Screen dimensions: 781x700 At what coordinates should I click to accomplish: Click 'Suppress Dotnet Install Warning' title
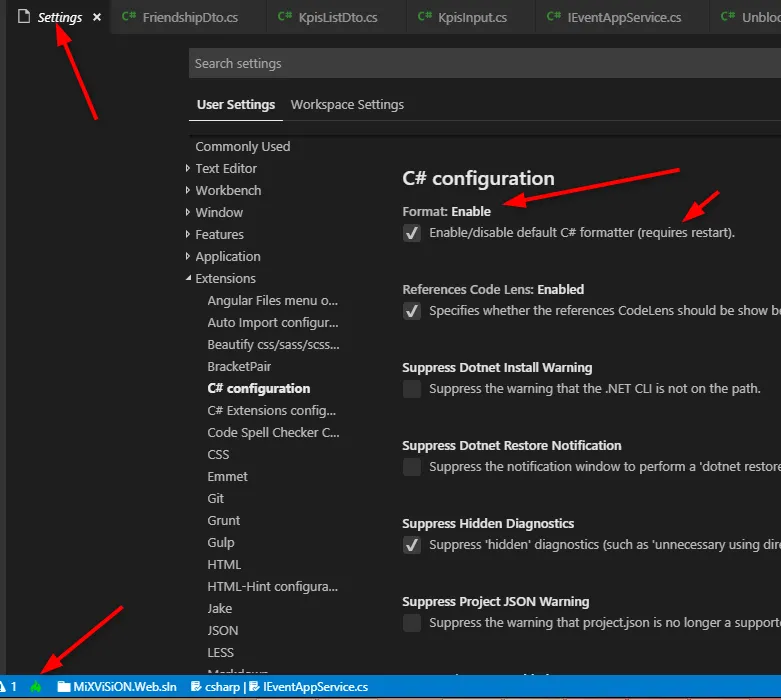[497, 368]
